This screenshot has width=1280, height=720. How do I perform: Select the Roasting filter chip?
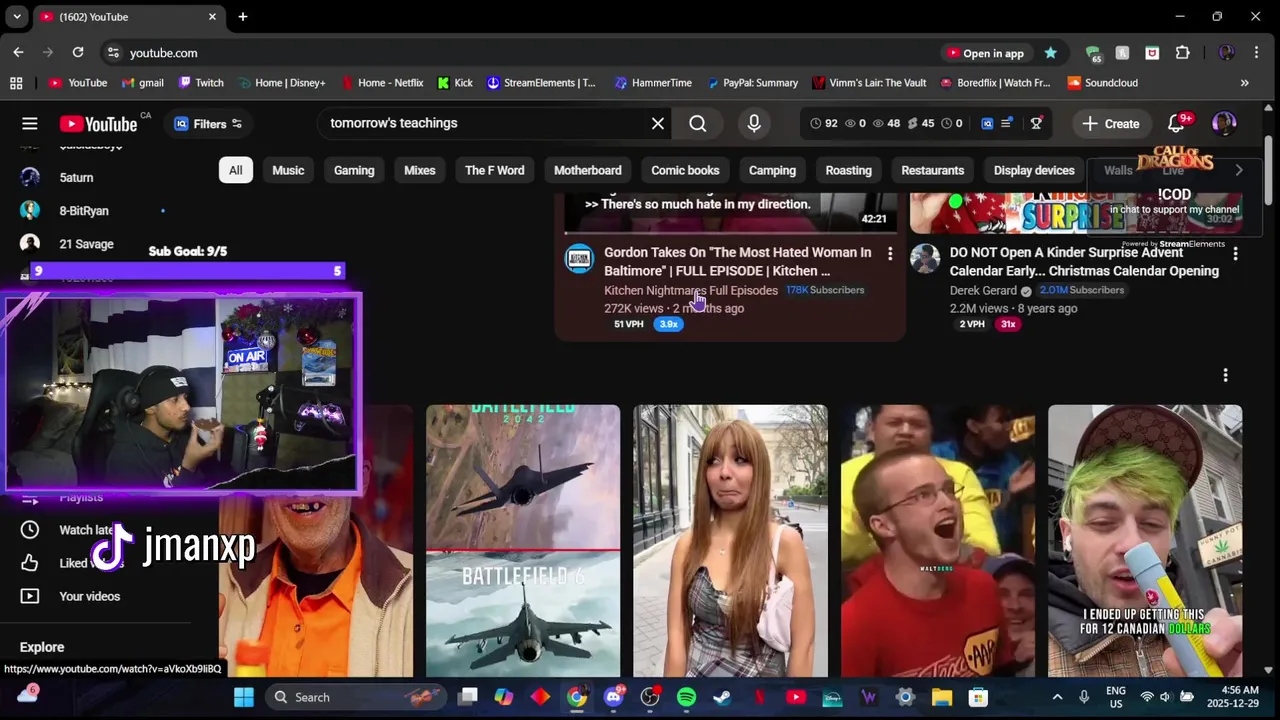coord(849,170)
